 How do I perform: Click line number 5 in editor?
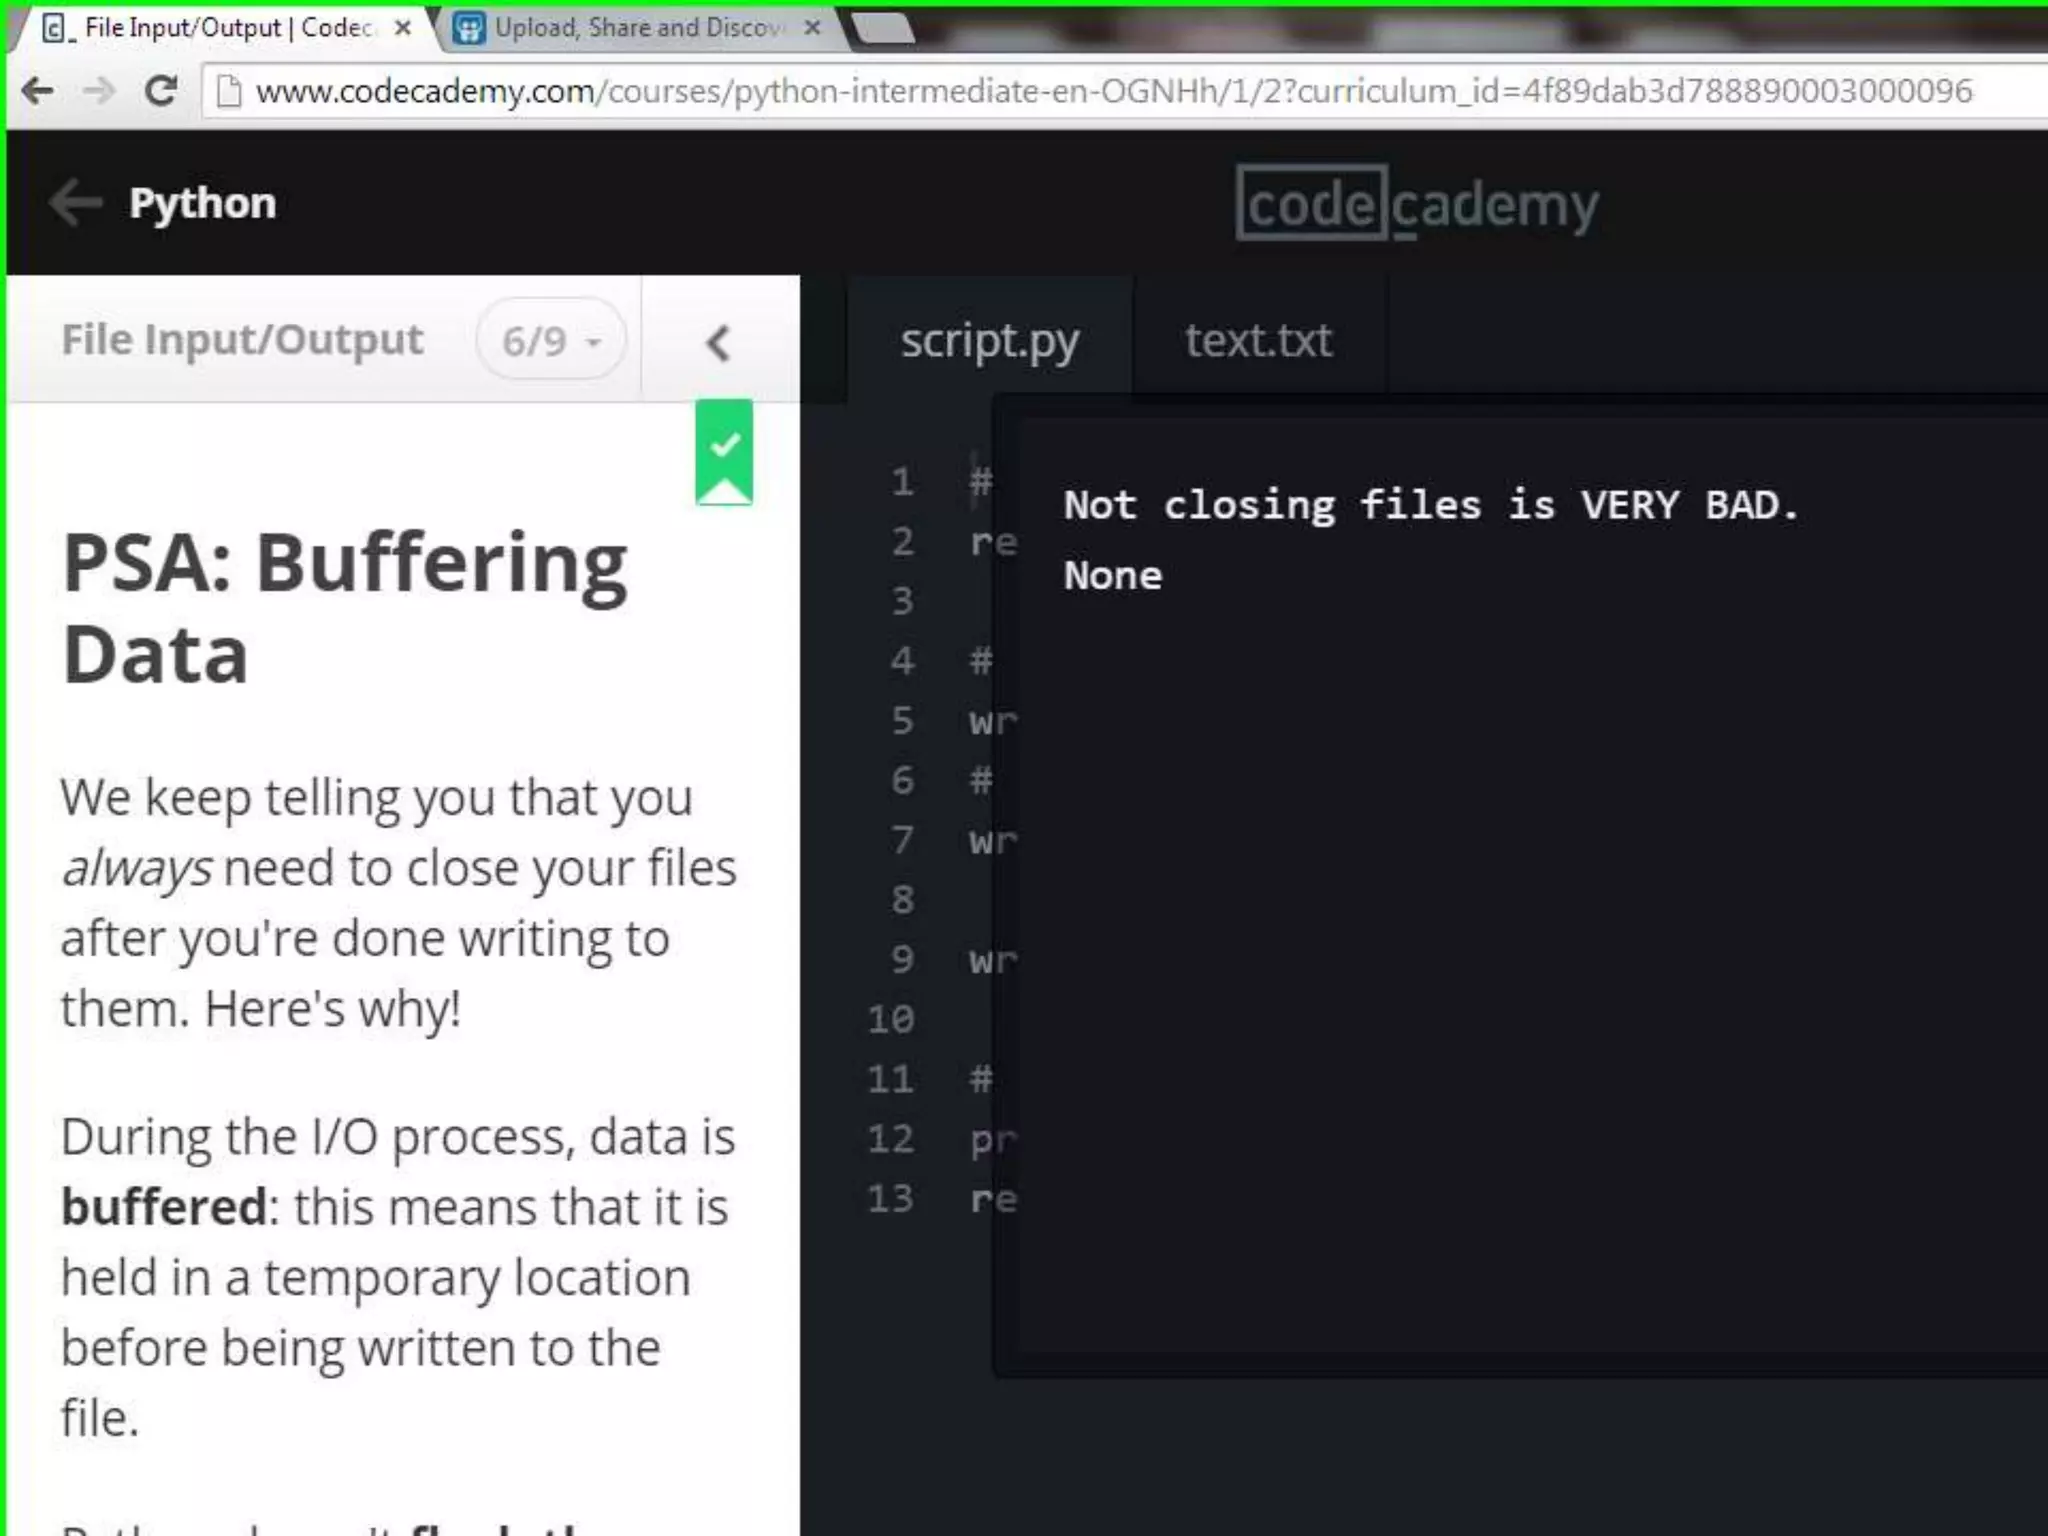903,721
